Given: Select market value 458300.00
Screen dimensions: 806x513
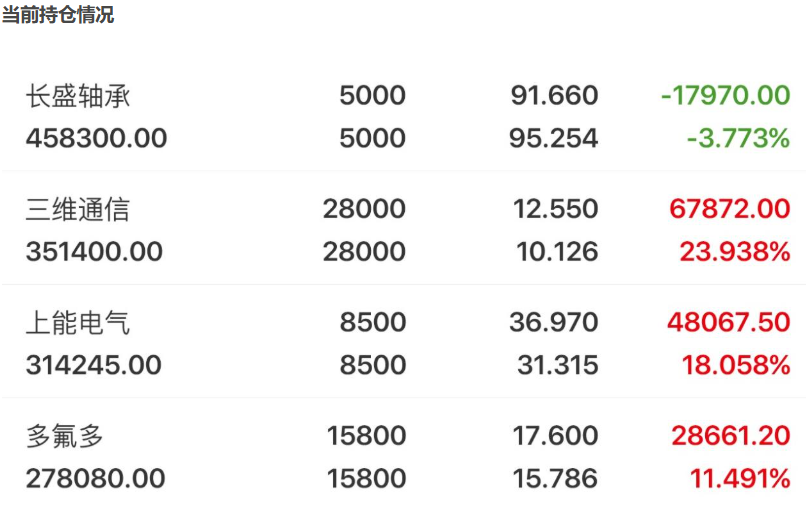Looking at the screenshot, I should [97, 138].
